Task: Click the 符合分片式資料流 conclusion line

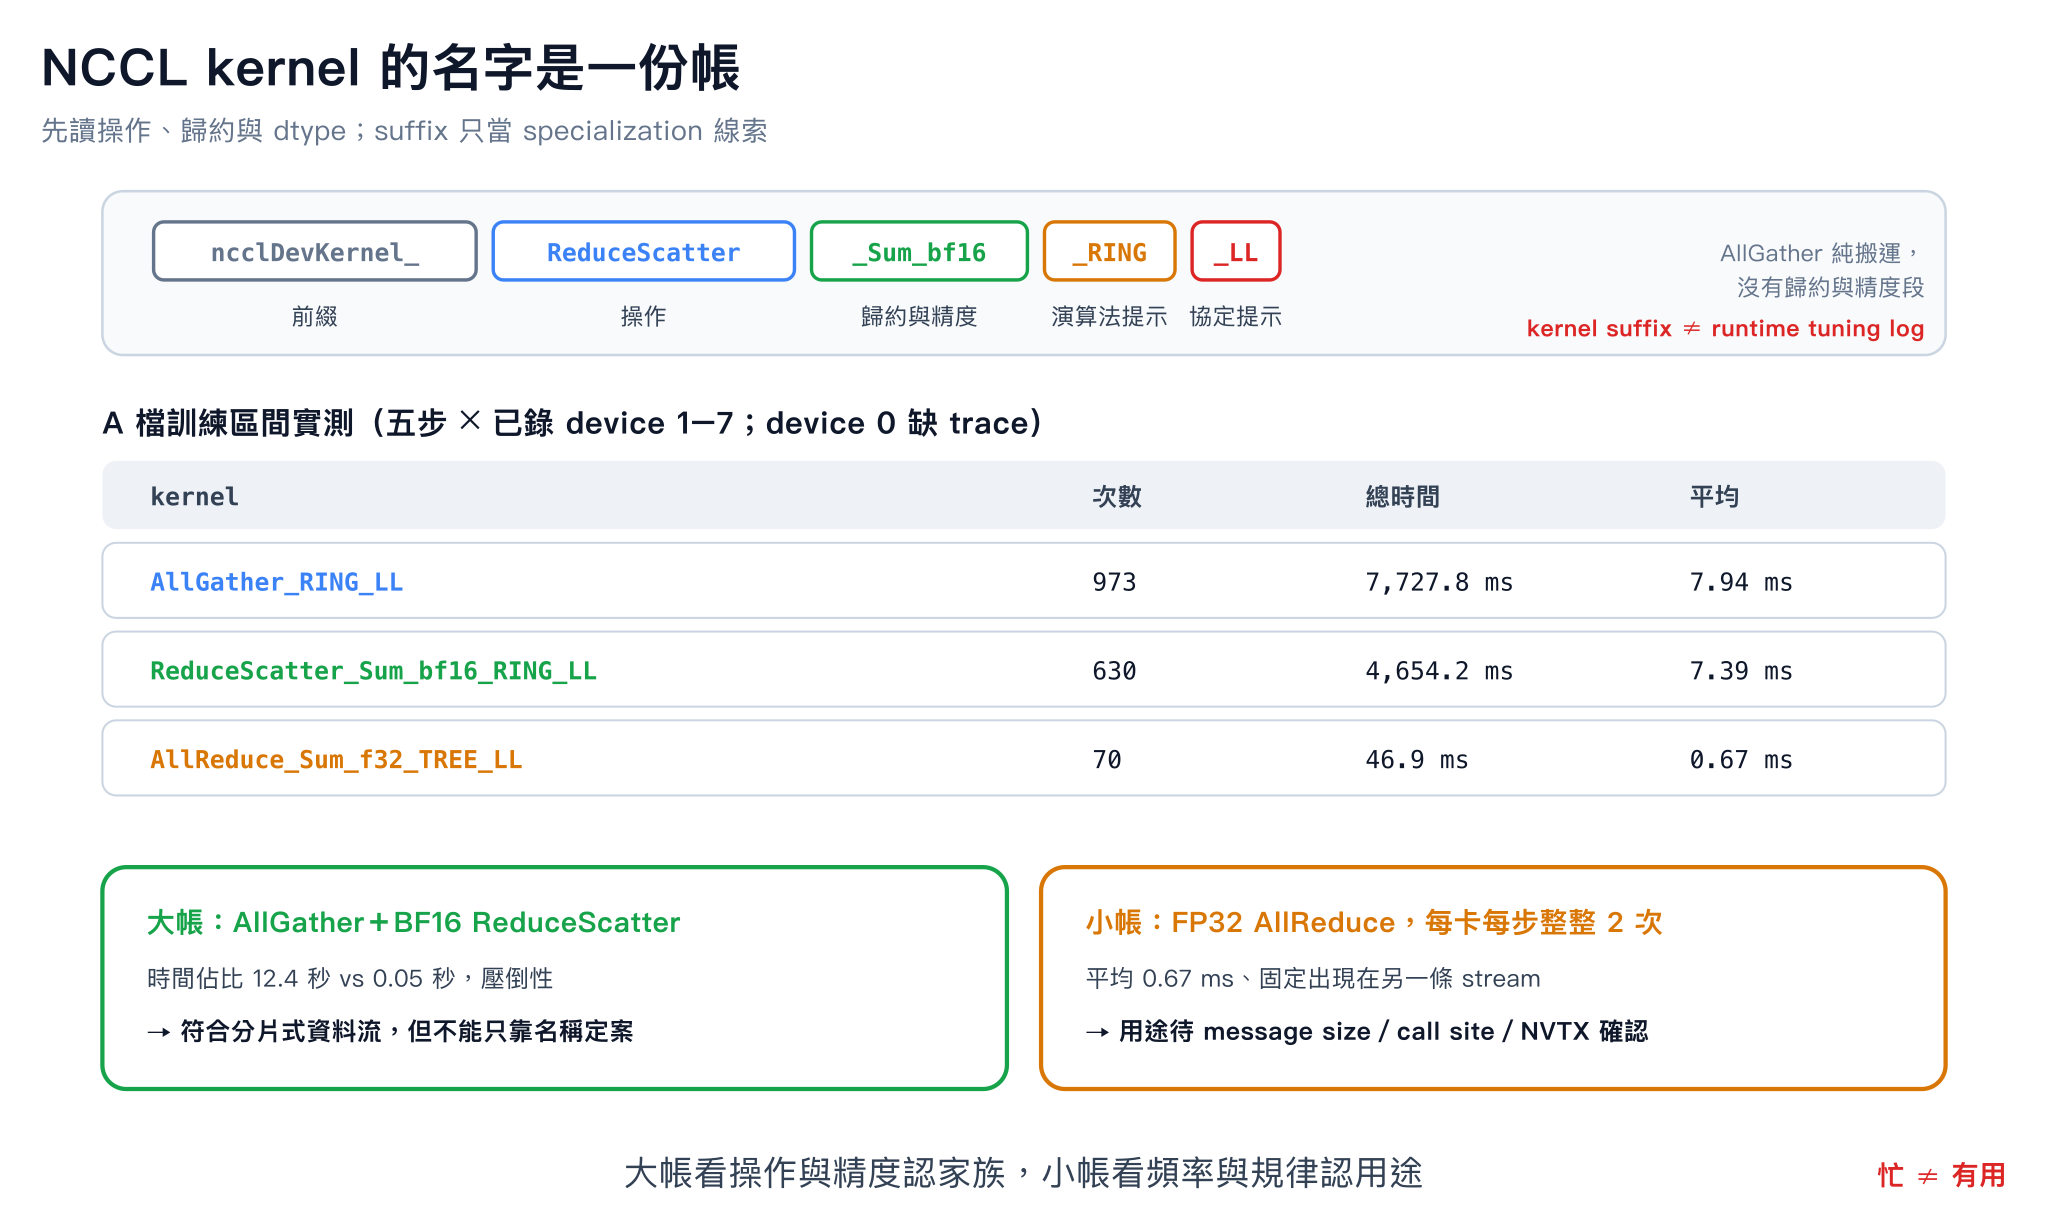Action: (x=390, y=1031)
